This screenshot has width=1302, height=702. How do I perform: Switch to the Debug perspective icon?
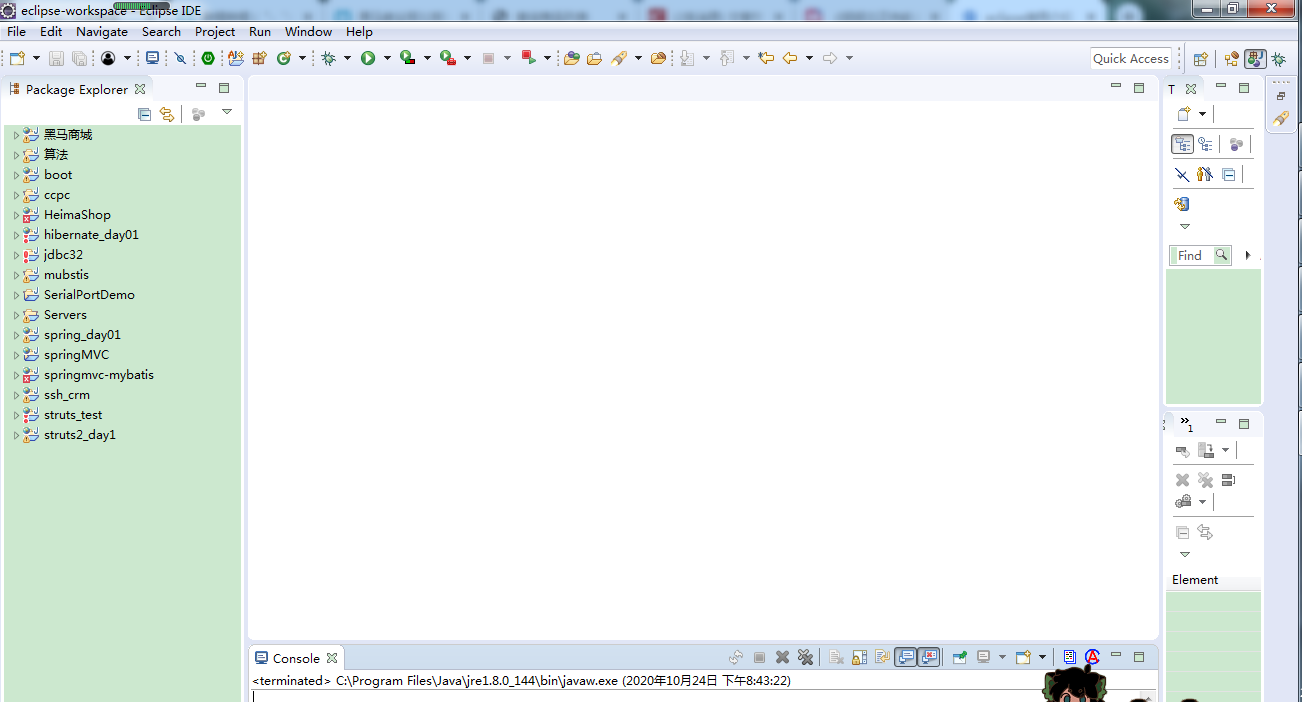click(1279, 59)
